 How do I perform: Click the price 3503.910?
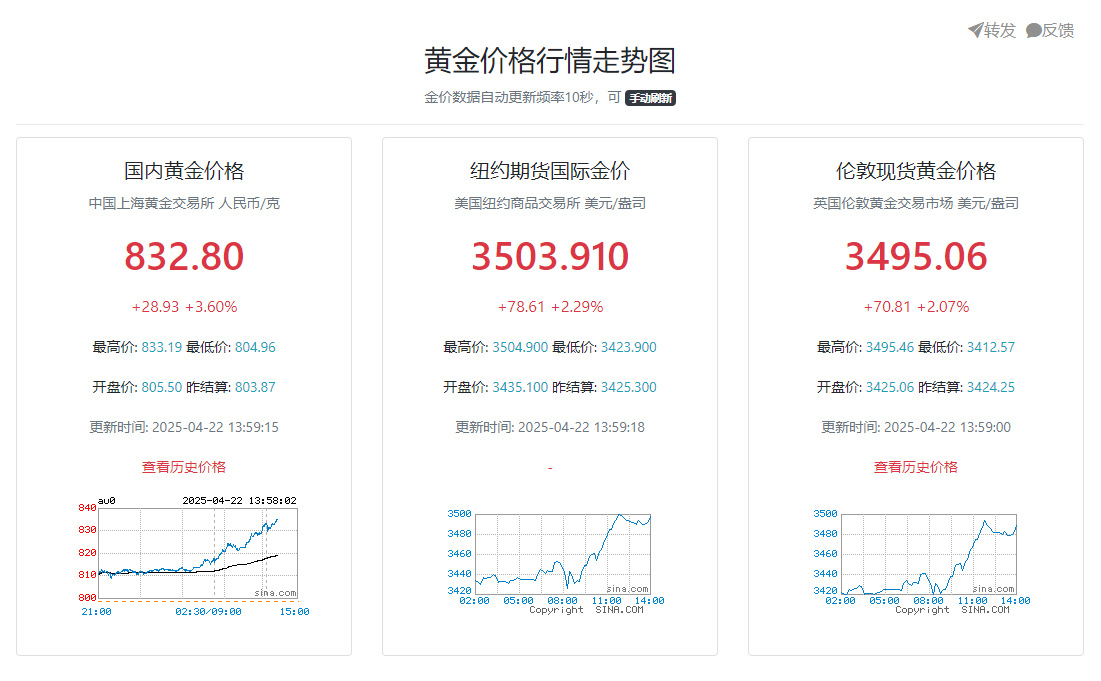550,256
